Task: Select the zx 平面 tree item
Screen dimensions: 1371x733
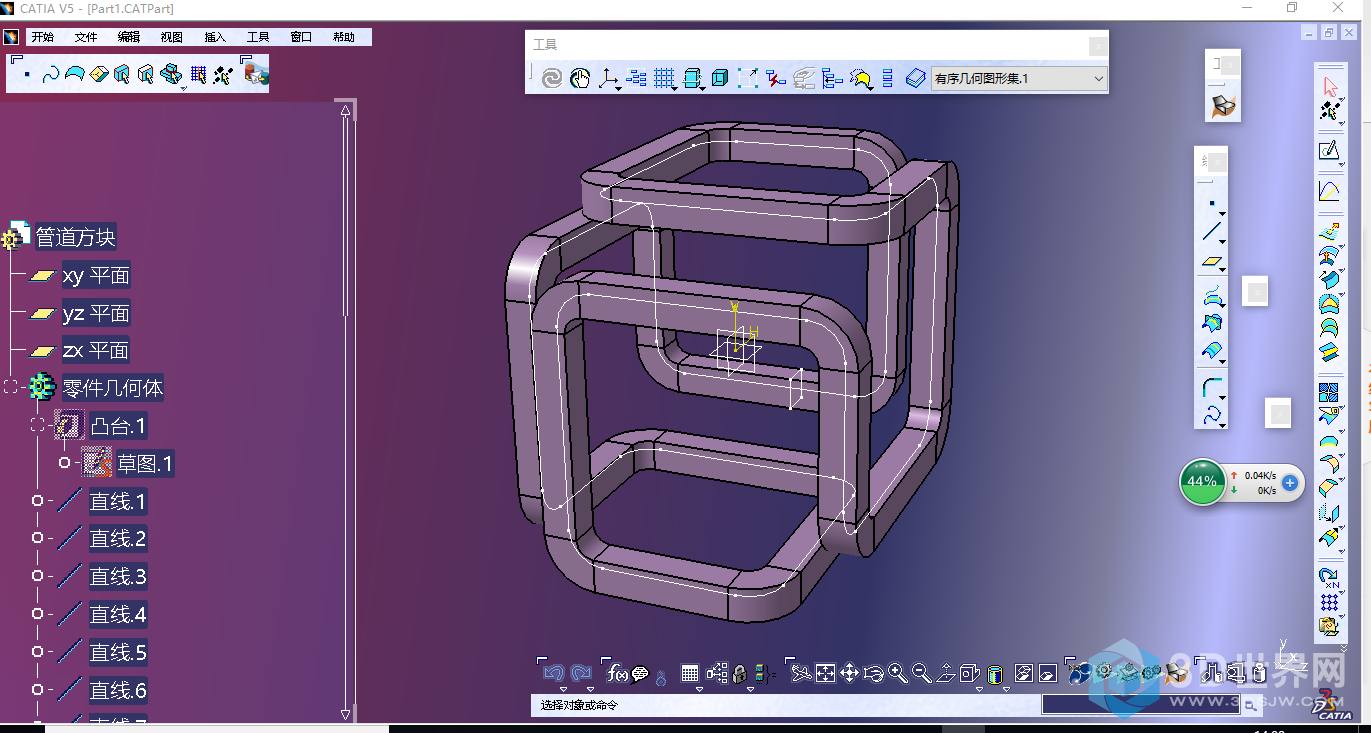Action: 96,351
